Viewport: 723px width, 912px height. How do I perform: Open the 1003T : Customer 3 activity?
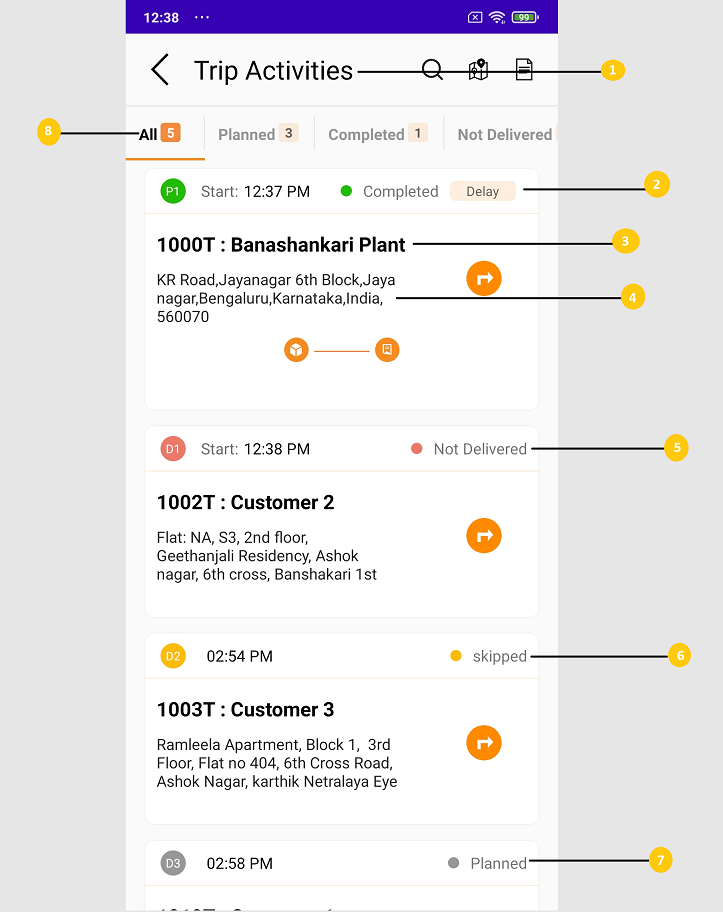(x=246, y=710)
